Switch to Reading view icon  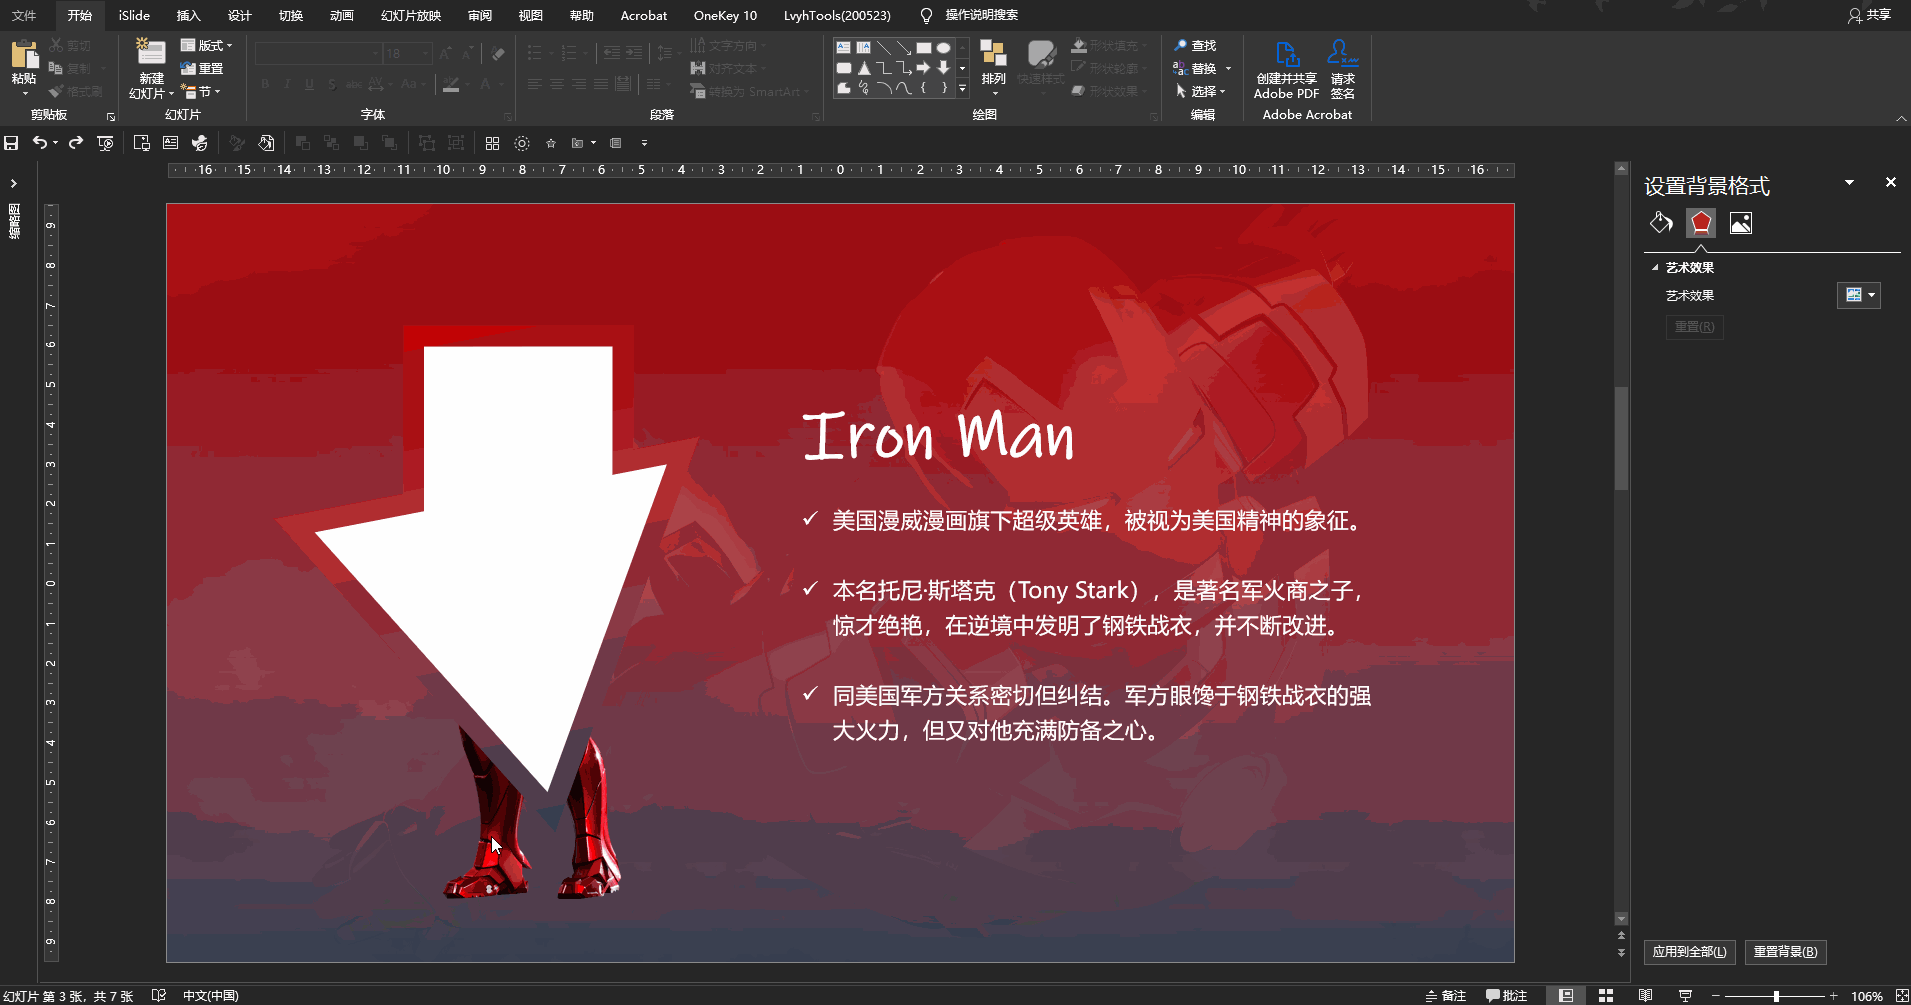1645,996
